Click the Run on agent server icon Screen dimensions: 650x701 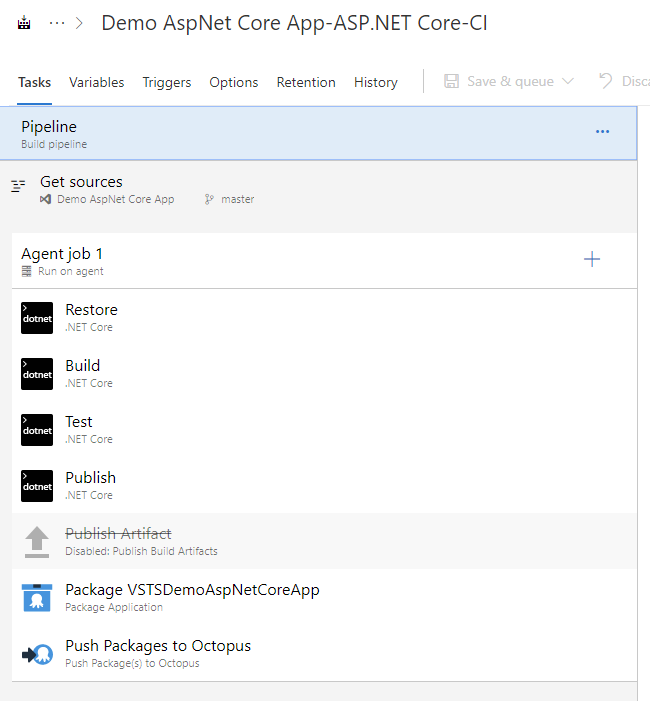(26, 271)
